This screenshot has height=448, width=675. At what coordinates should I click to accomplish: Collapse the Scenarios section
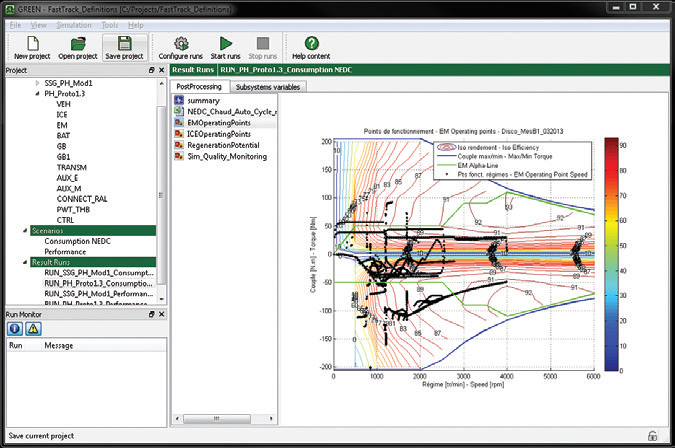tap(25, 231)
